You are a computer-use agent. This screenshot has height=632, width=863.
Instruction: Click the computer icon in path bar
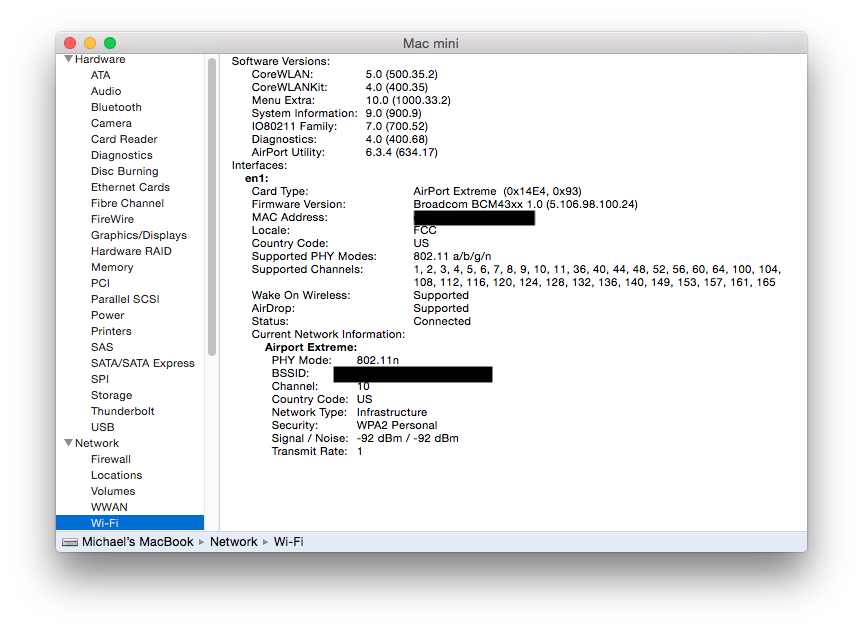click(70, 542)
